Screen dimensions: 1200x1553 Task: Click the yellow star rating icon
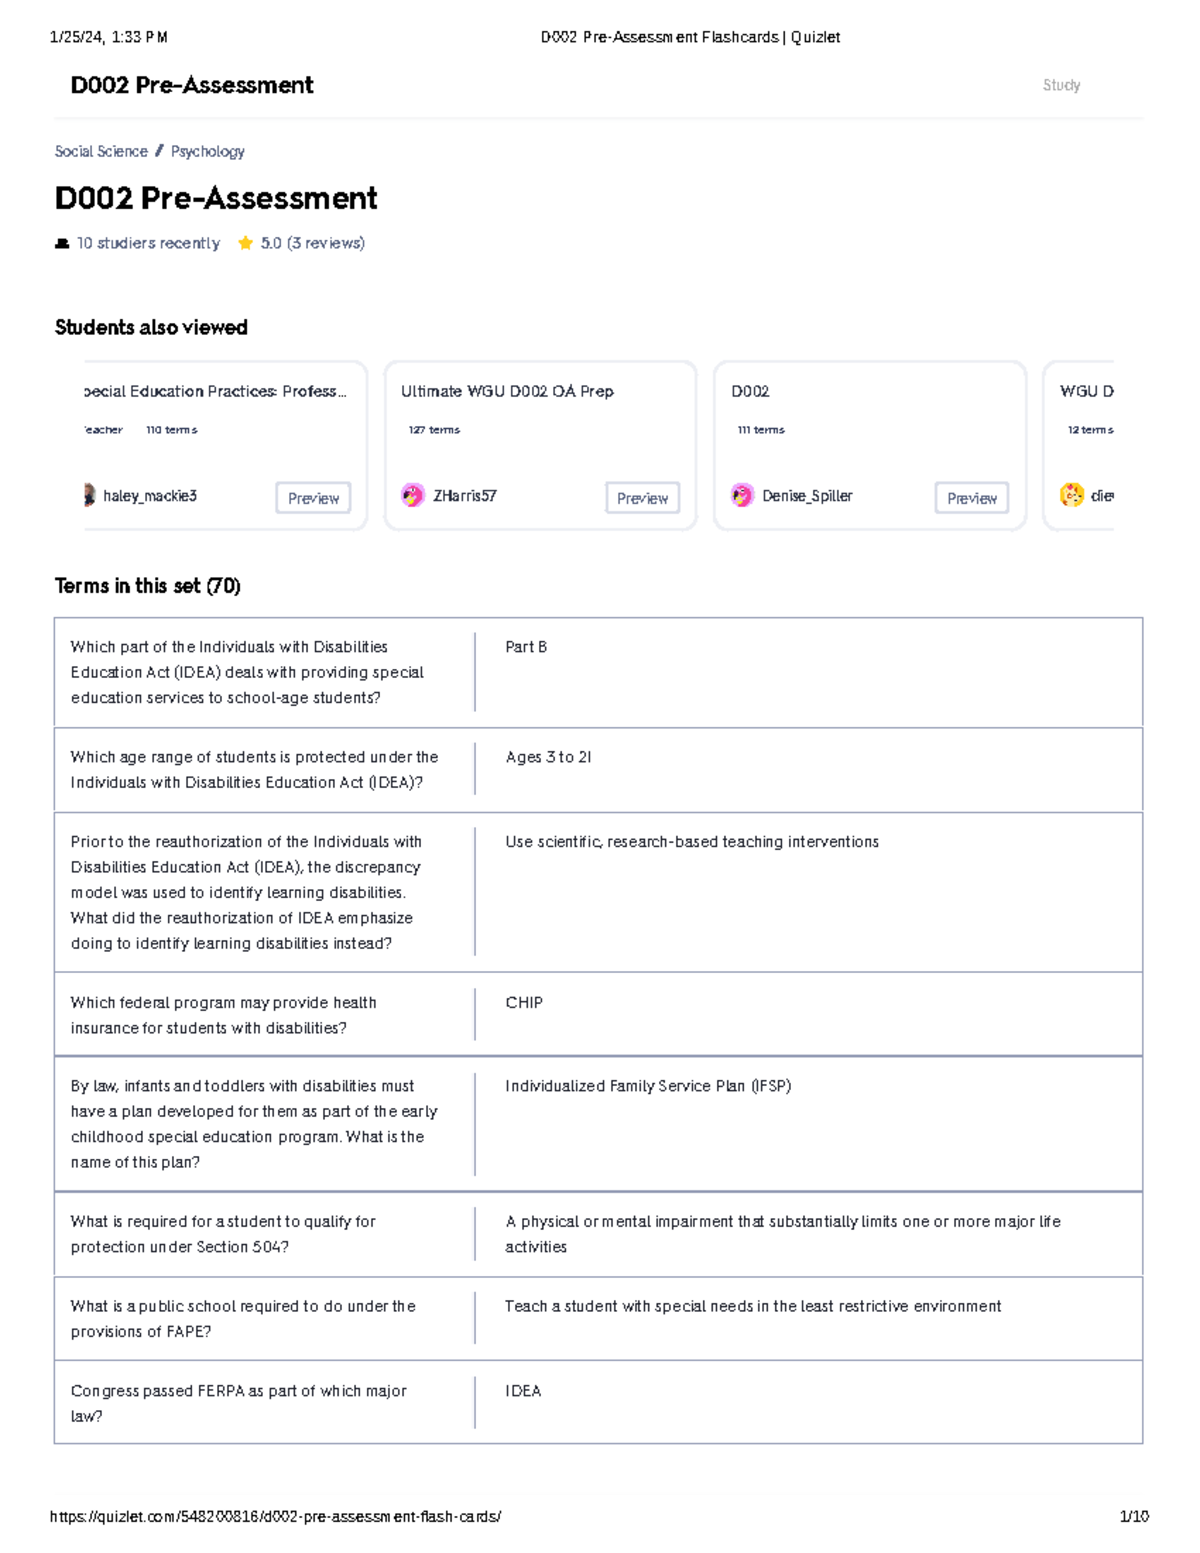pos(246,242)
